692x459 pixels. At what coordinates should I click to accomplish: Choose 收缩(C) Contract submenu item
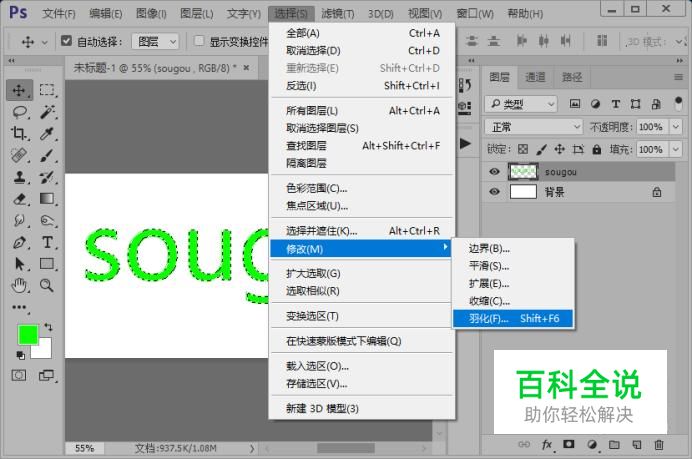tap(513, 301)
